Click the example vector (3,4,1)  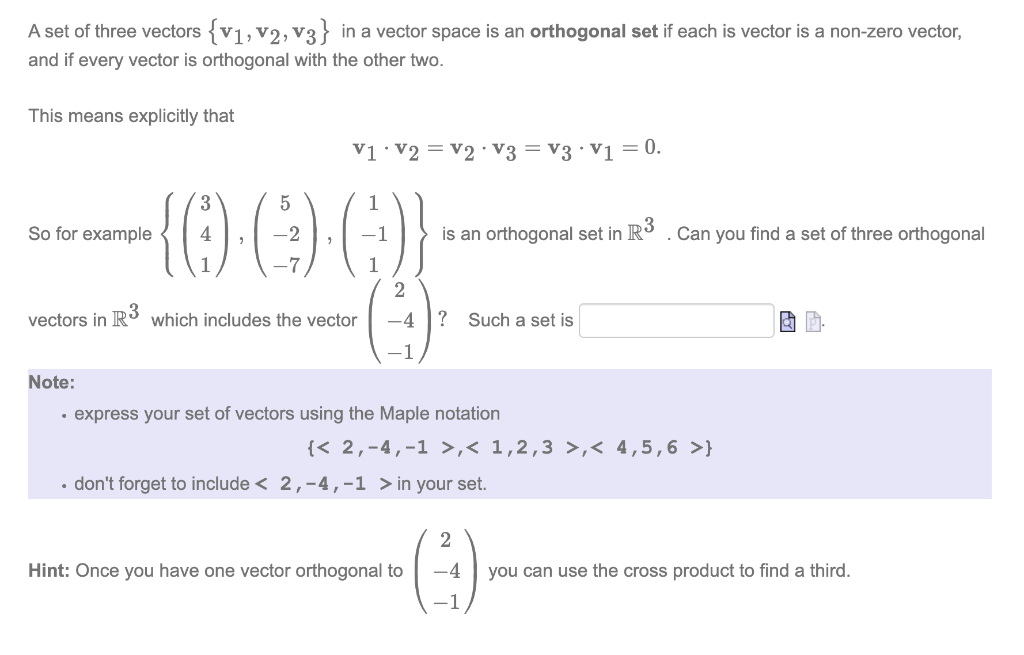pos(204,233)
